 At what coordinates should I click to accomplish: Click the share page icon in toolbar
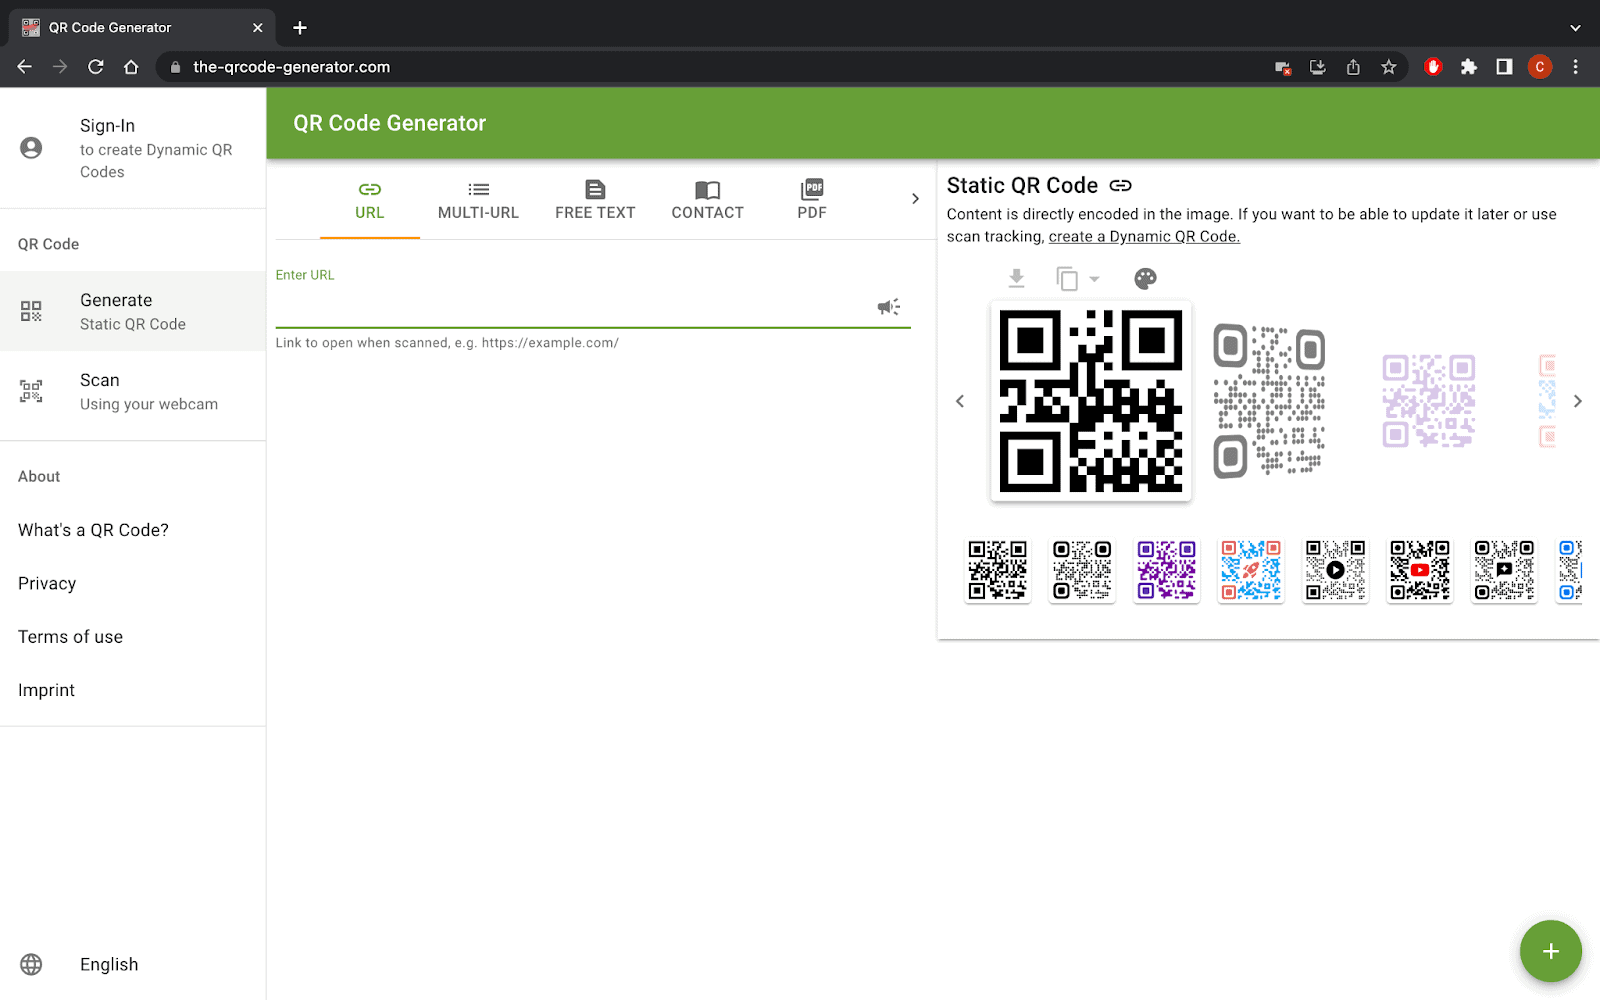click(x=1353, y=67)
